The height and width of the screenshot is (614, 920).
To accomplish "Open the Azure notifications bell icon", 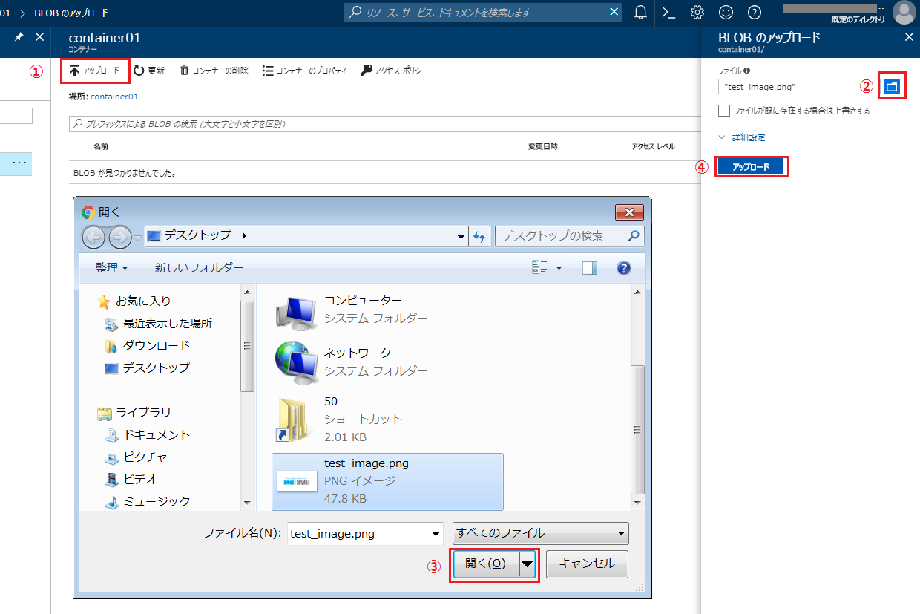I will click(x=640, y=12).
